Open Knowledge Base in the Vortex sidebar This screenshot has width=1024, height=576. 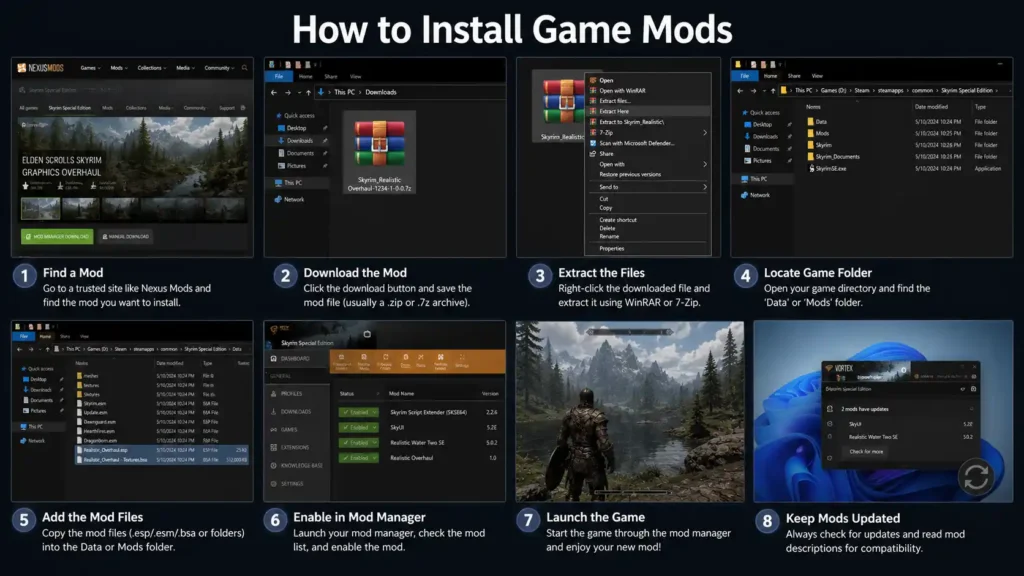point(296,466)
